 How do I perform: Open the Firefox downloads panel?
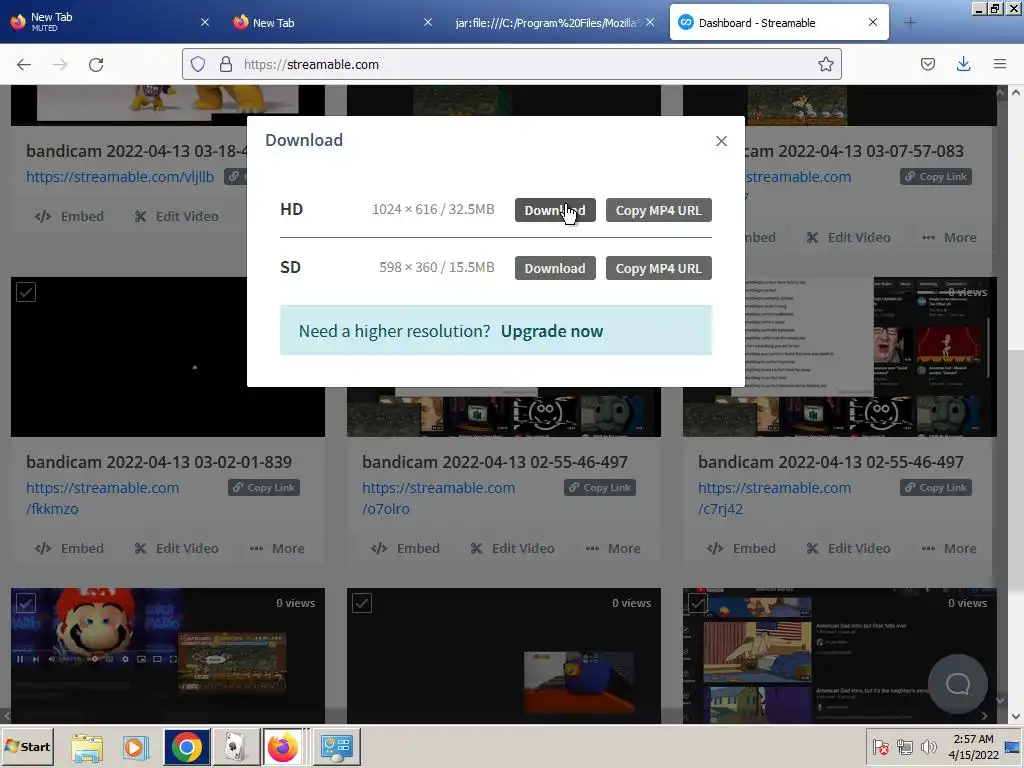963,64
